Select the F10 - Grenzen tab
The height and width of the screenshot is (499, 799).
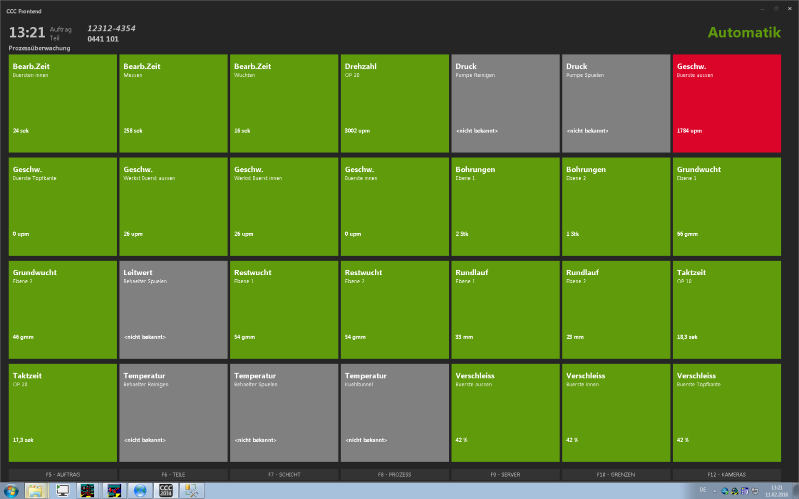[616, 473]
